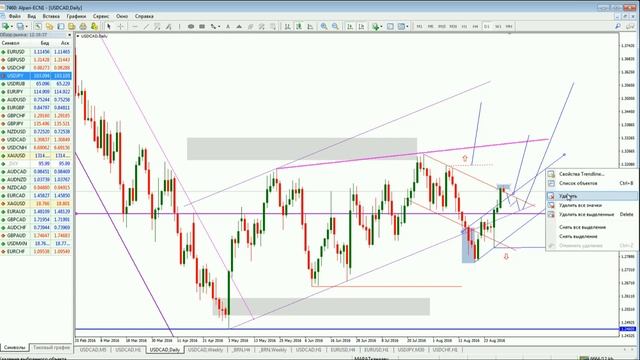Screen dimensions: 640x360
Task: Select the Cursor arrow tool
Action: (x=109, y=26)
